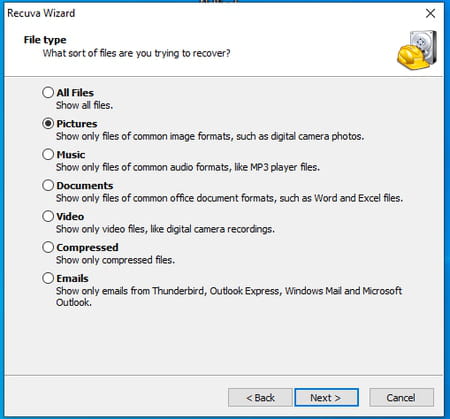Select the Video radio button
Screen dimensions: 450x419
[x=48, y=216]
